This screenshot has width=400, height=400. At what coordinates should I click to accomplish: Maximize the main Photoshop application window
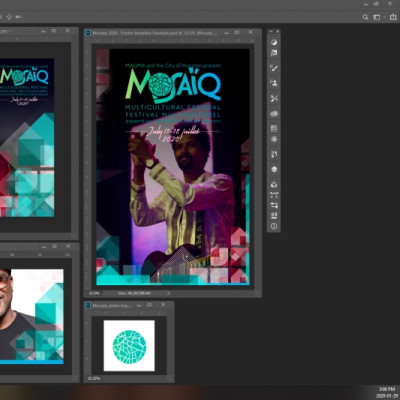376,4
